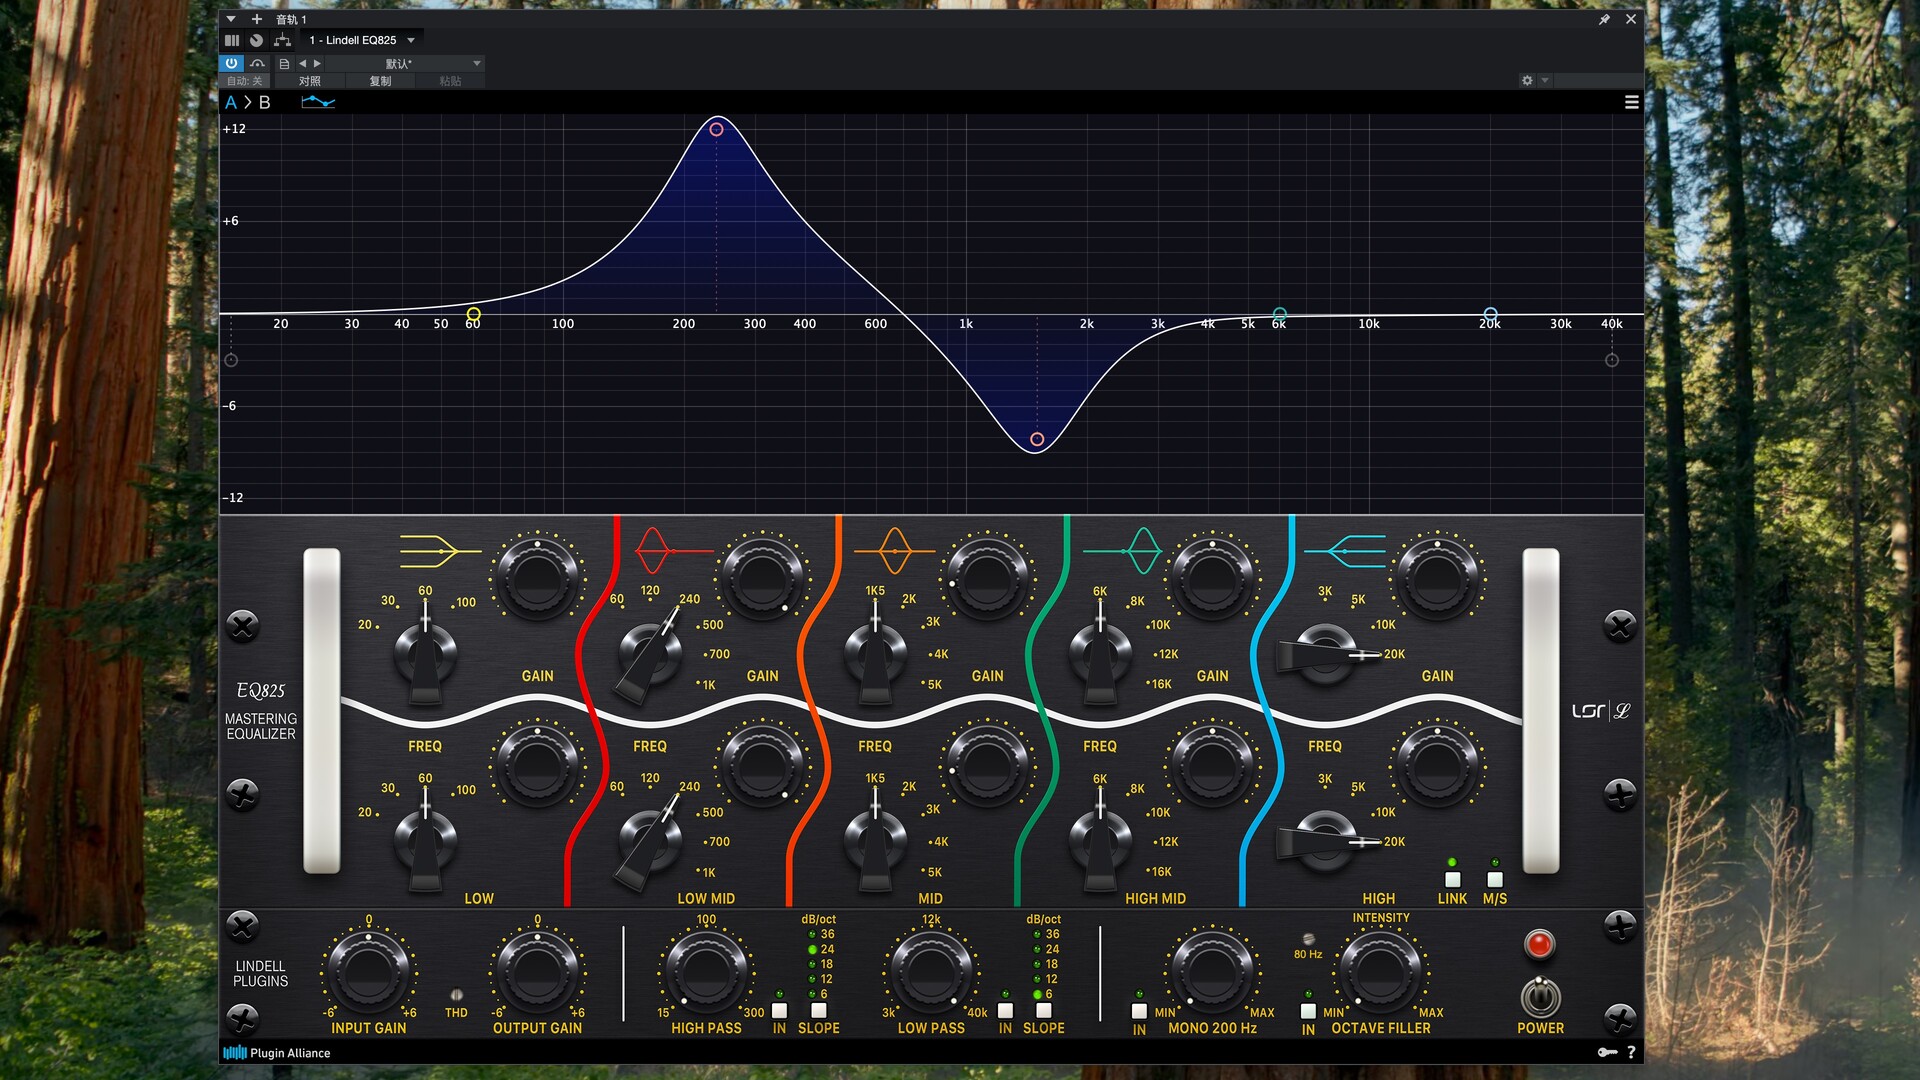Click the LOW PASS frequency knob
This screenshot has width=1920, height=1080.
(931, 972)
